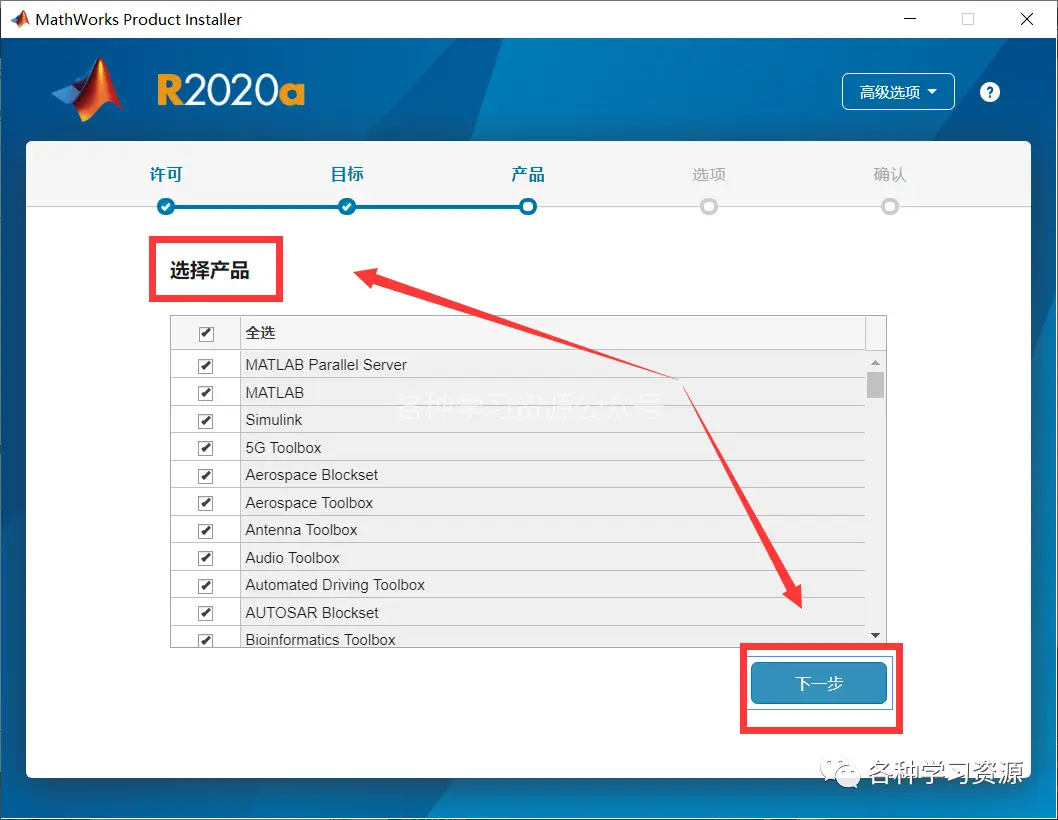Toggle the Antenna Toolbox checkbox
The width and height of the screenshot is (1058, 820).
point(206,530)
